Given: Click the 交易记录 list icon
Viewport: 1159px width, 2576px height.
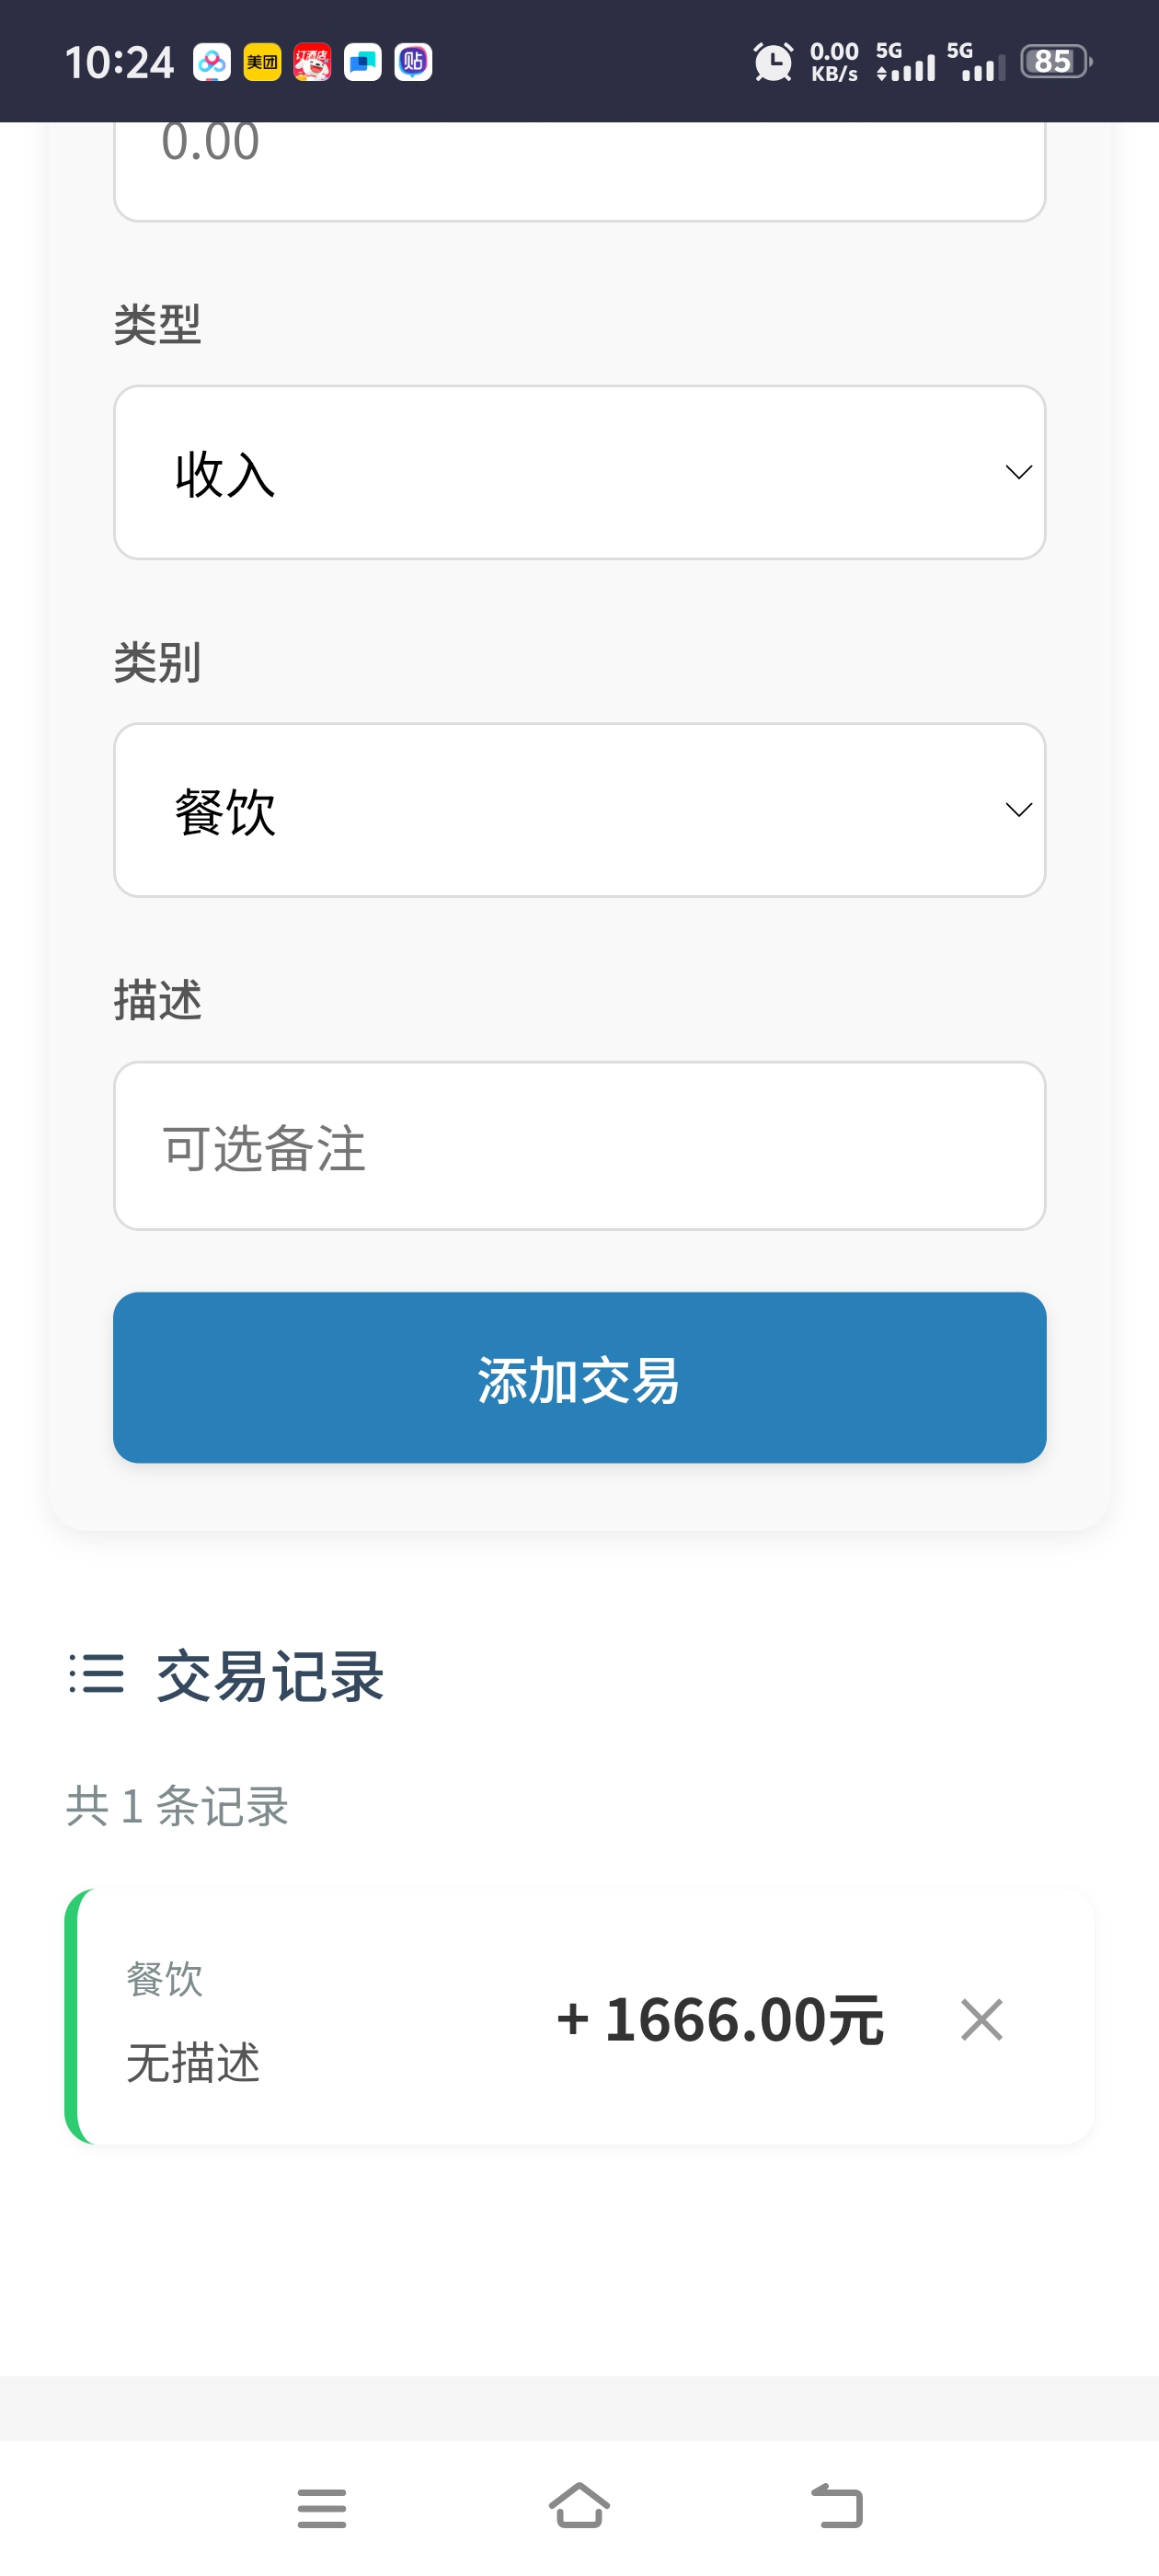Looking at the screenshot, I should 97,1674.
